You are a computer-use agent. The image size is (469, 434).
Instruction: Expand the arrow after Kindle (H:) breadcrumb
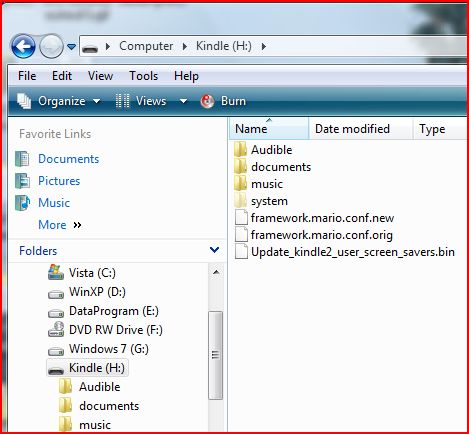click(264, 46)
